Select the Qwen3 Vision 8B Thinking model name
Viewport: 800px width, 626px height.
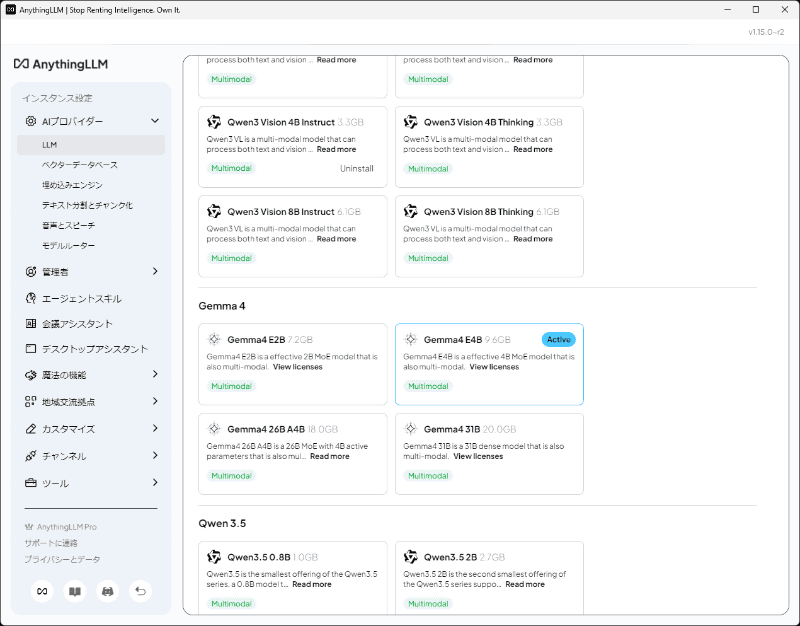pos(479,212)
